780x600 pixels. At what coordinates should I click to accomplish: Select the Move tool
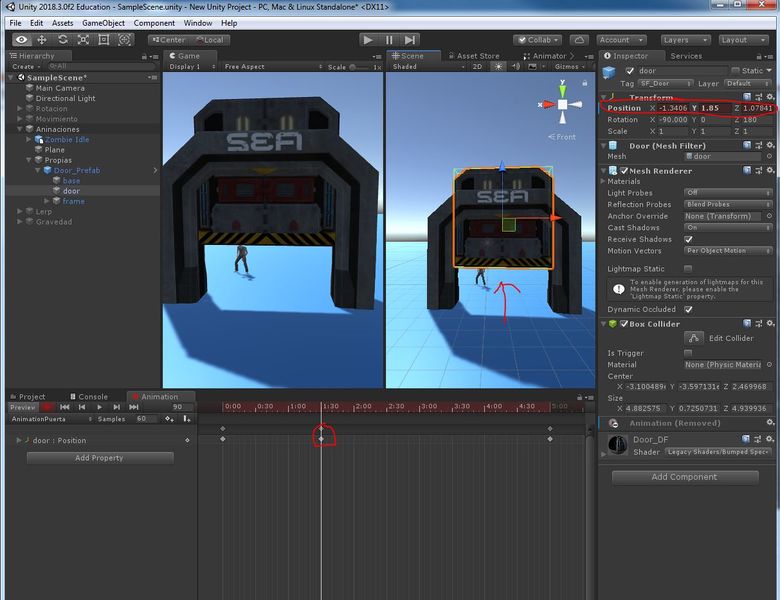coord(42,40)
